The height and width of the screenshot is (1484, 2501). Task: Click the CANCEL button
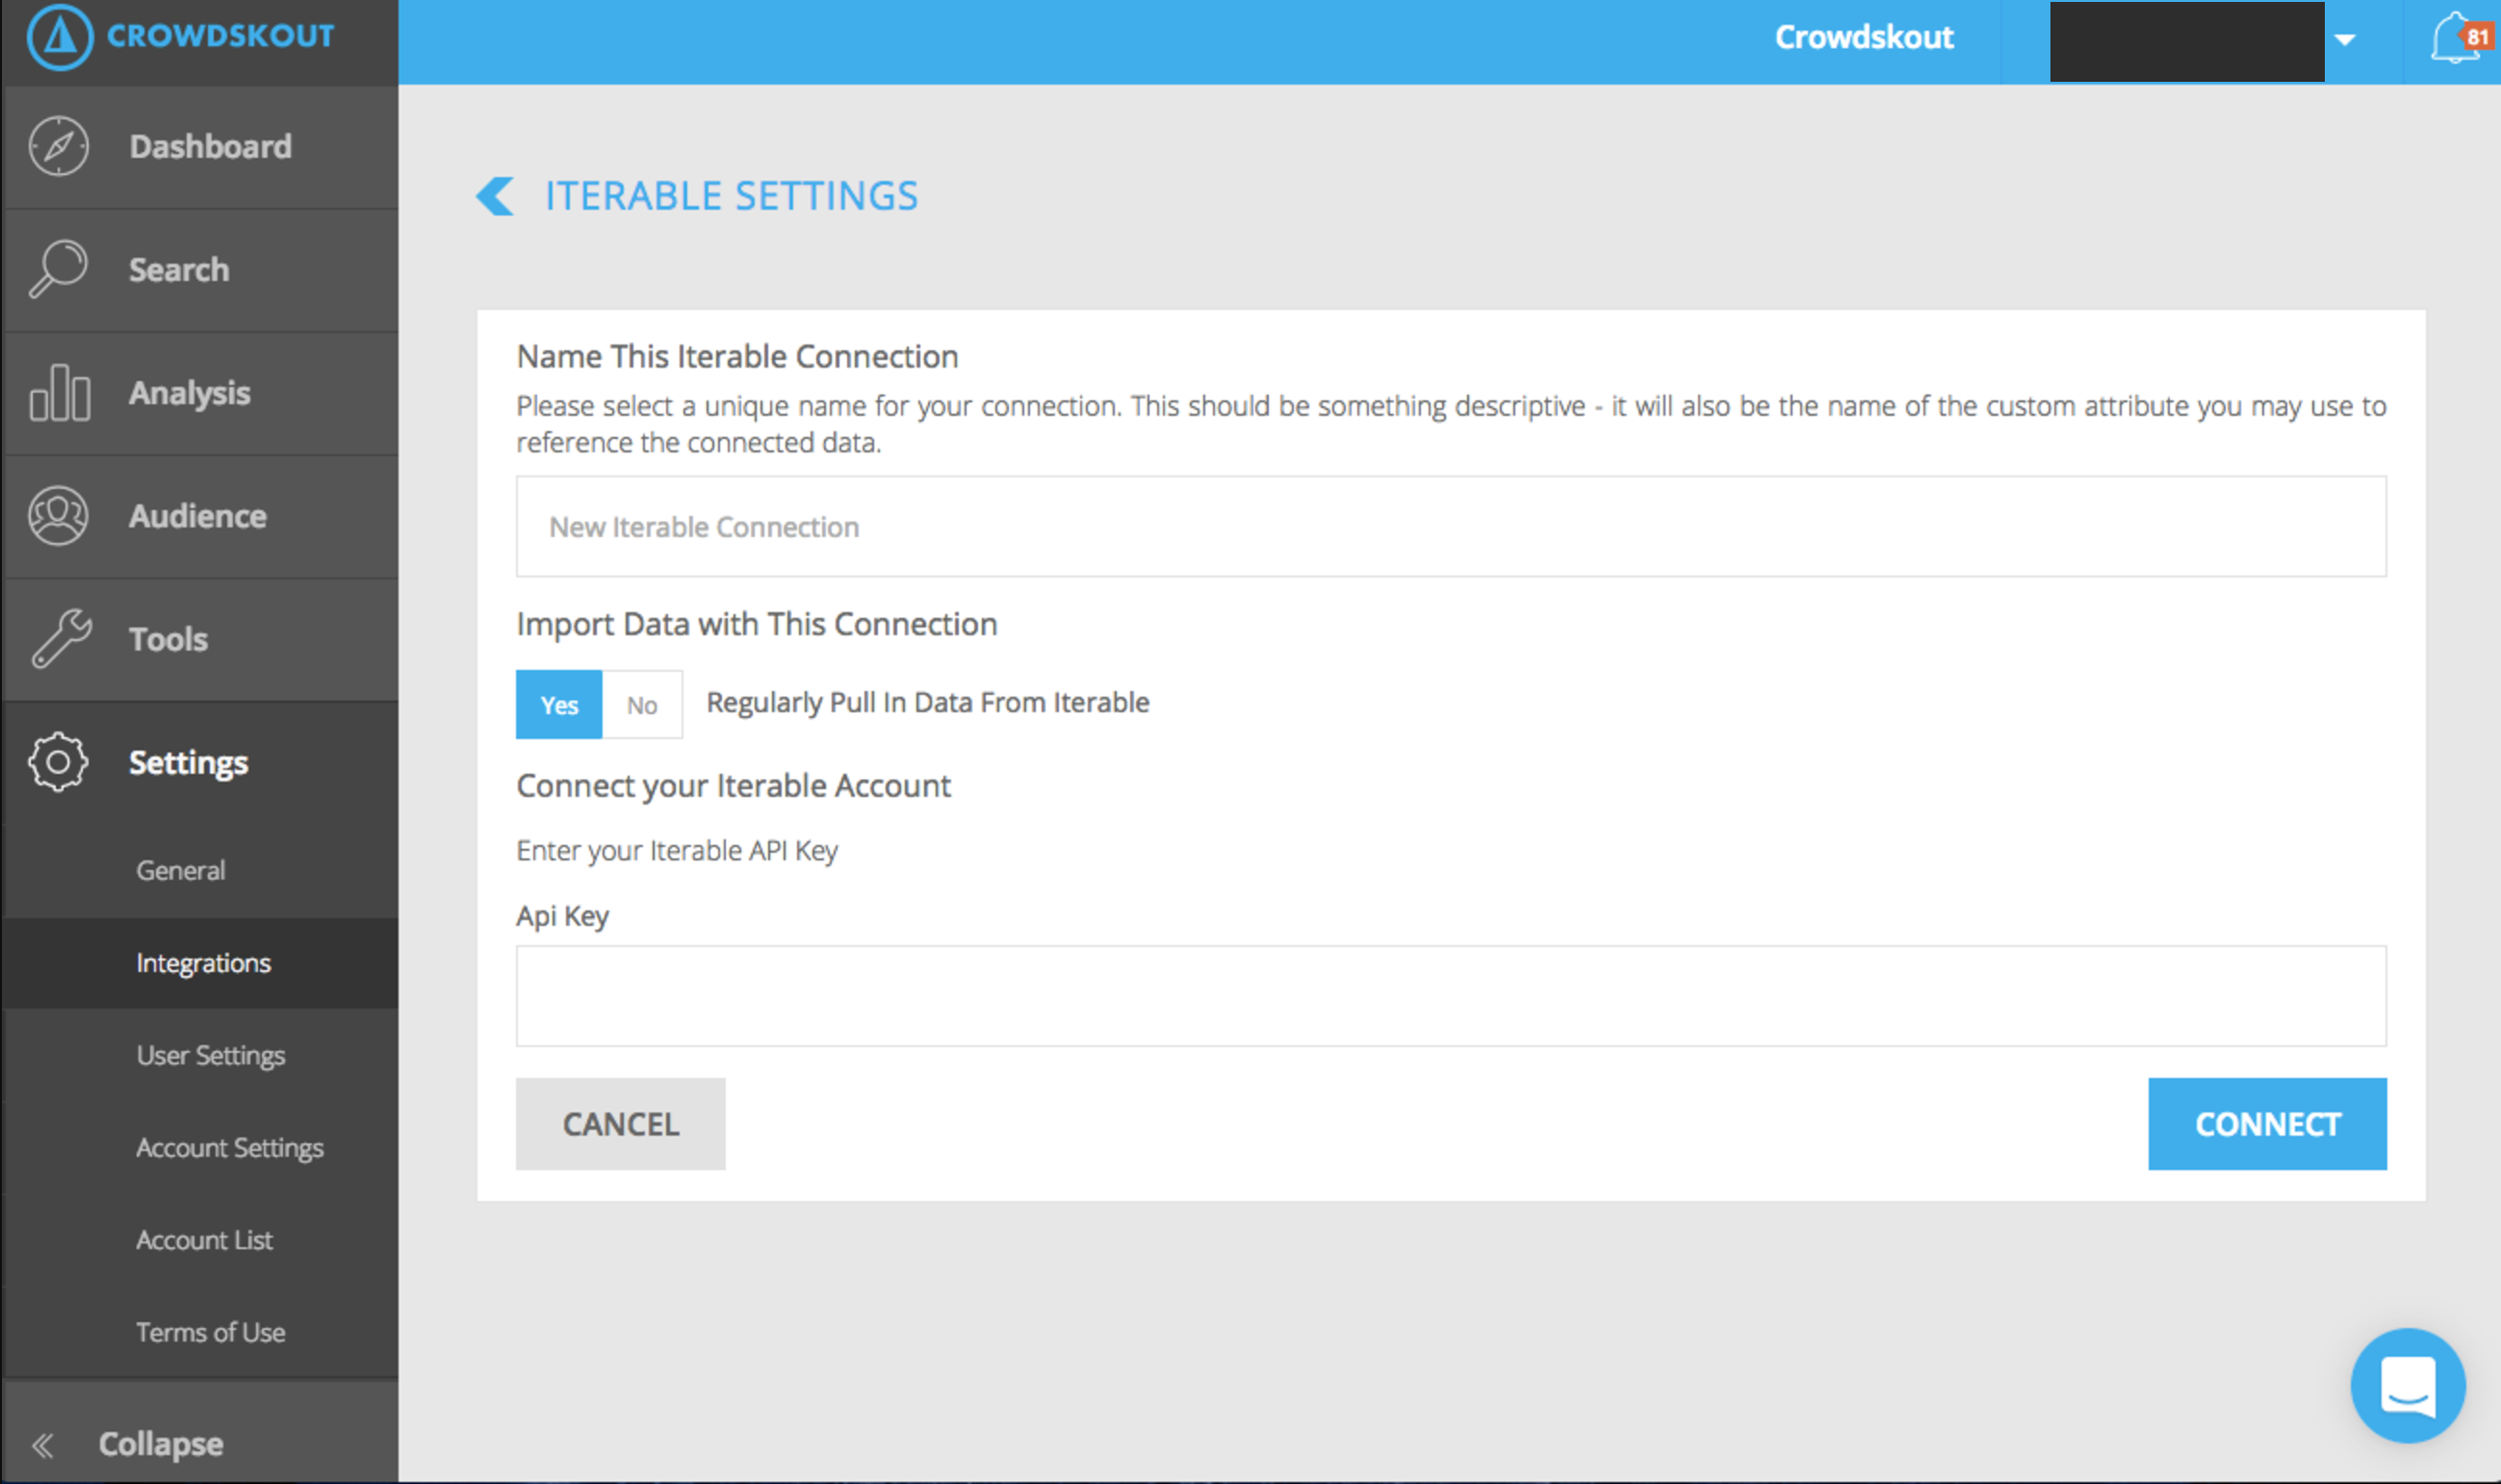pos(620,1124)
